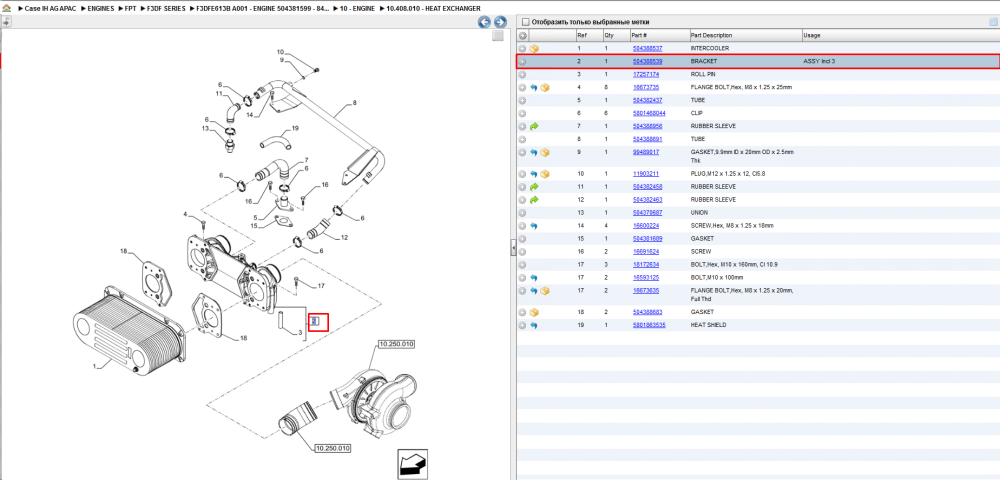Click the package icon on INTERCOOLER row

[534, 48]
